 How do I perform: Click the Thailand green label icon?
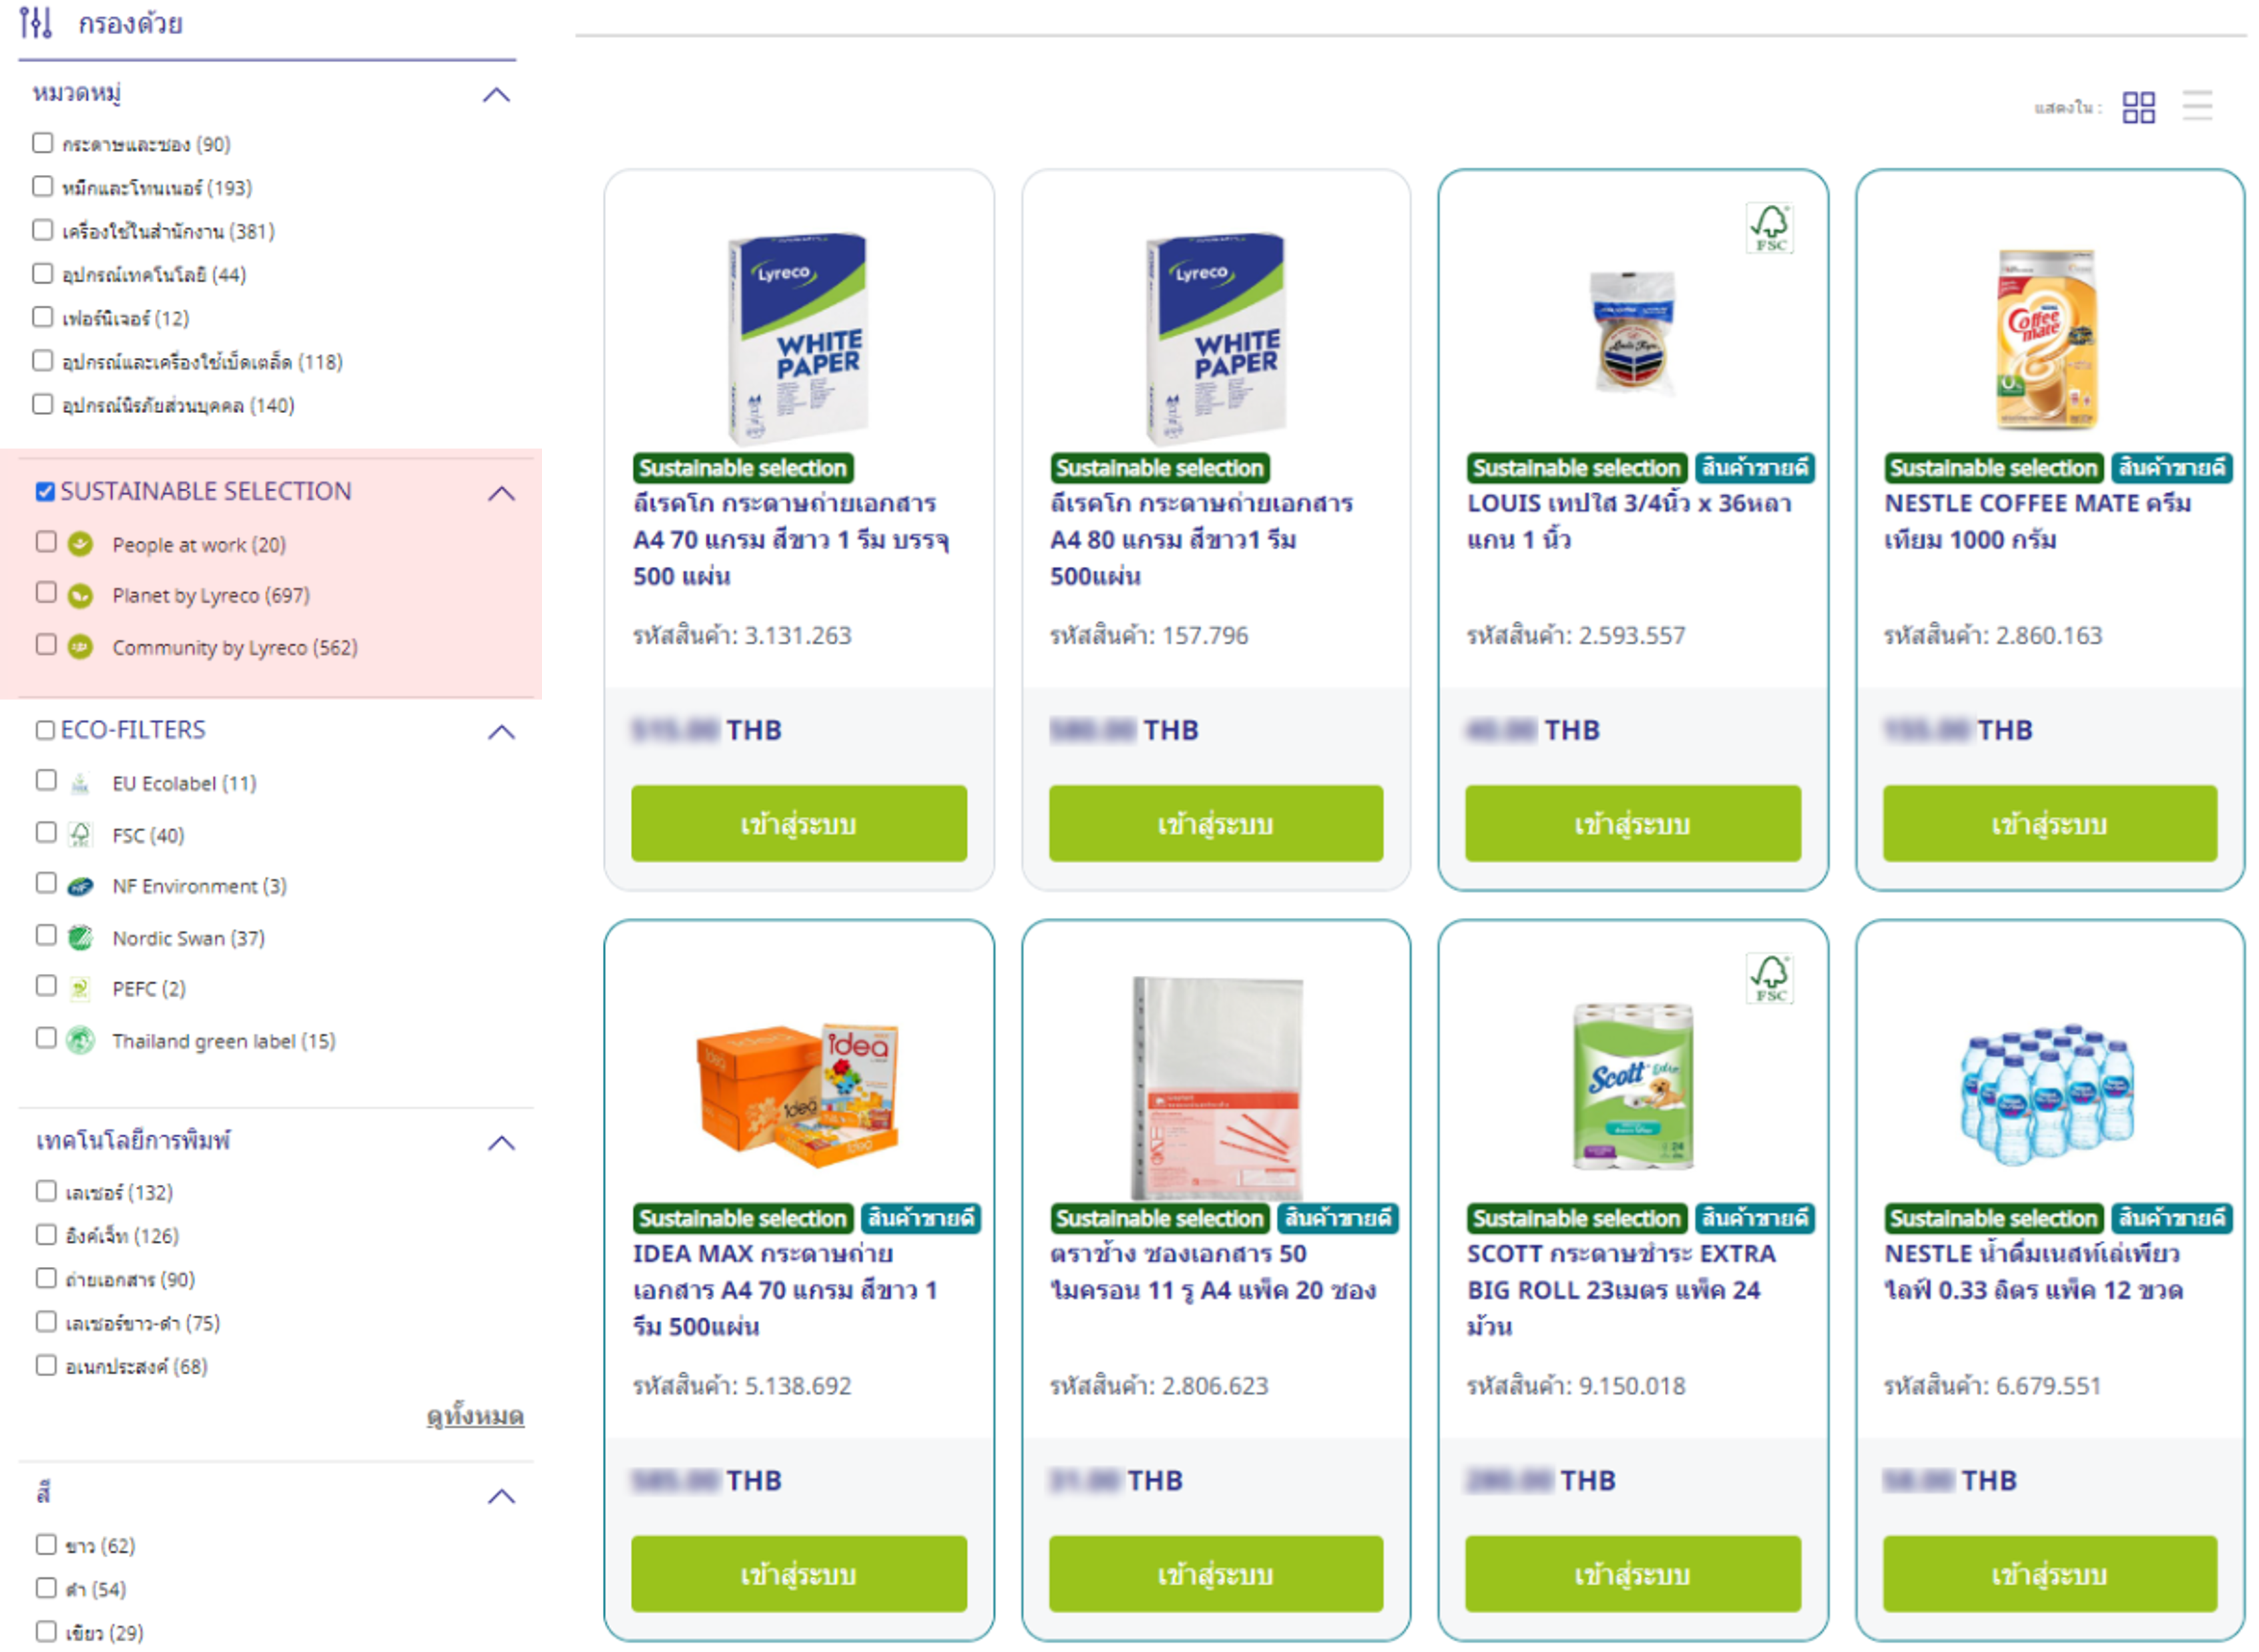(81, 1041)
